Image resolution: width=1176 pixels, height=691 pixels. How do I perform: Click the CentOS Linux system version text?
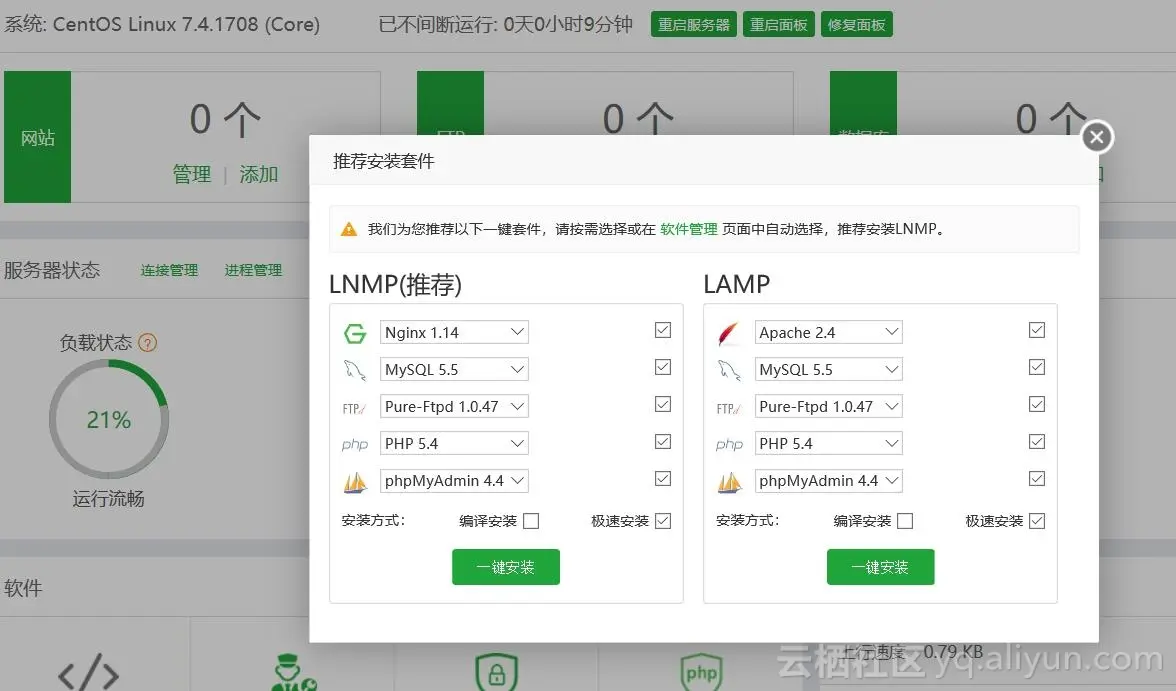[x=162, y=24]
